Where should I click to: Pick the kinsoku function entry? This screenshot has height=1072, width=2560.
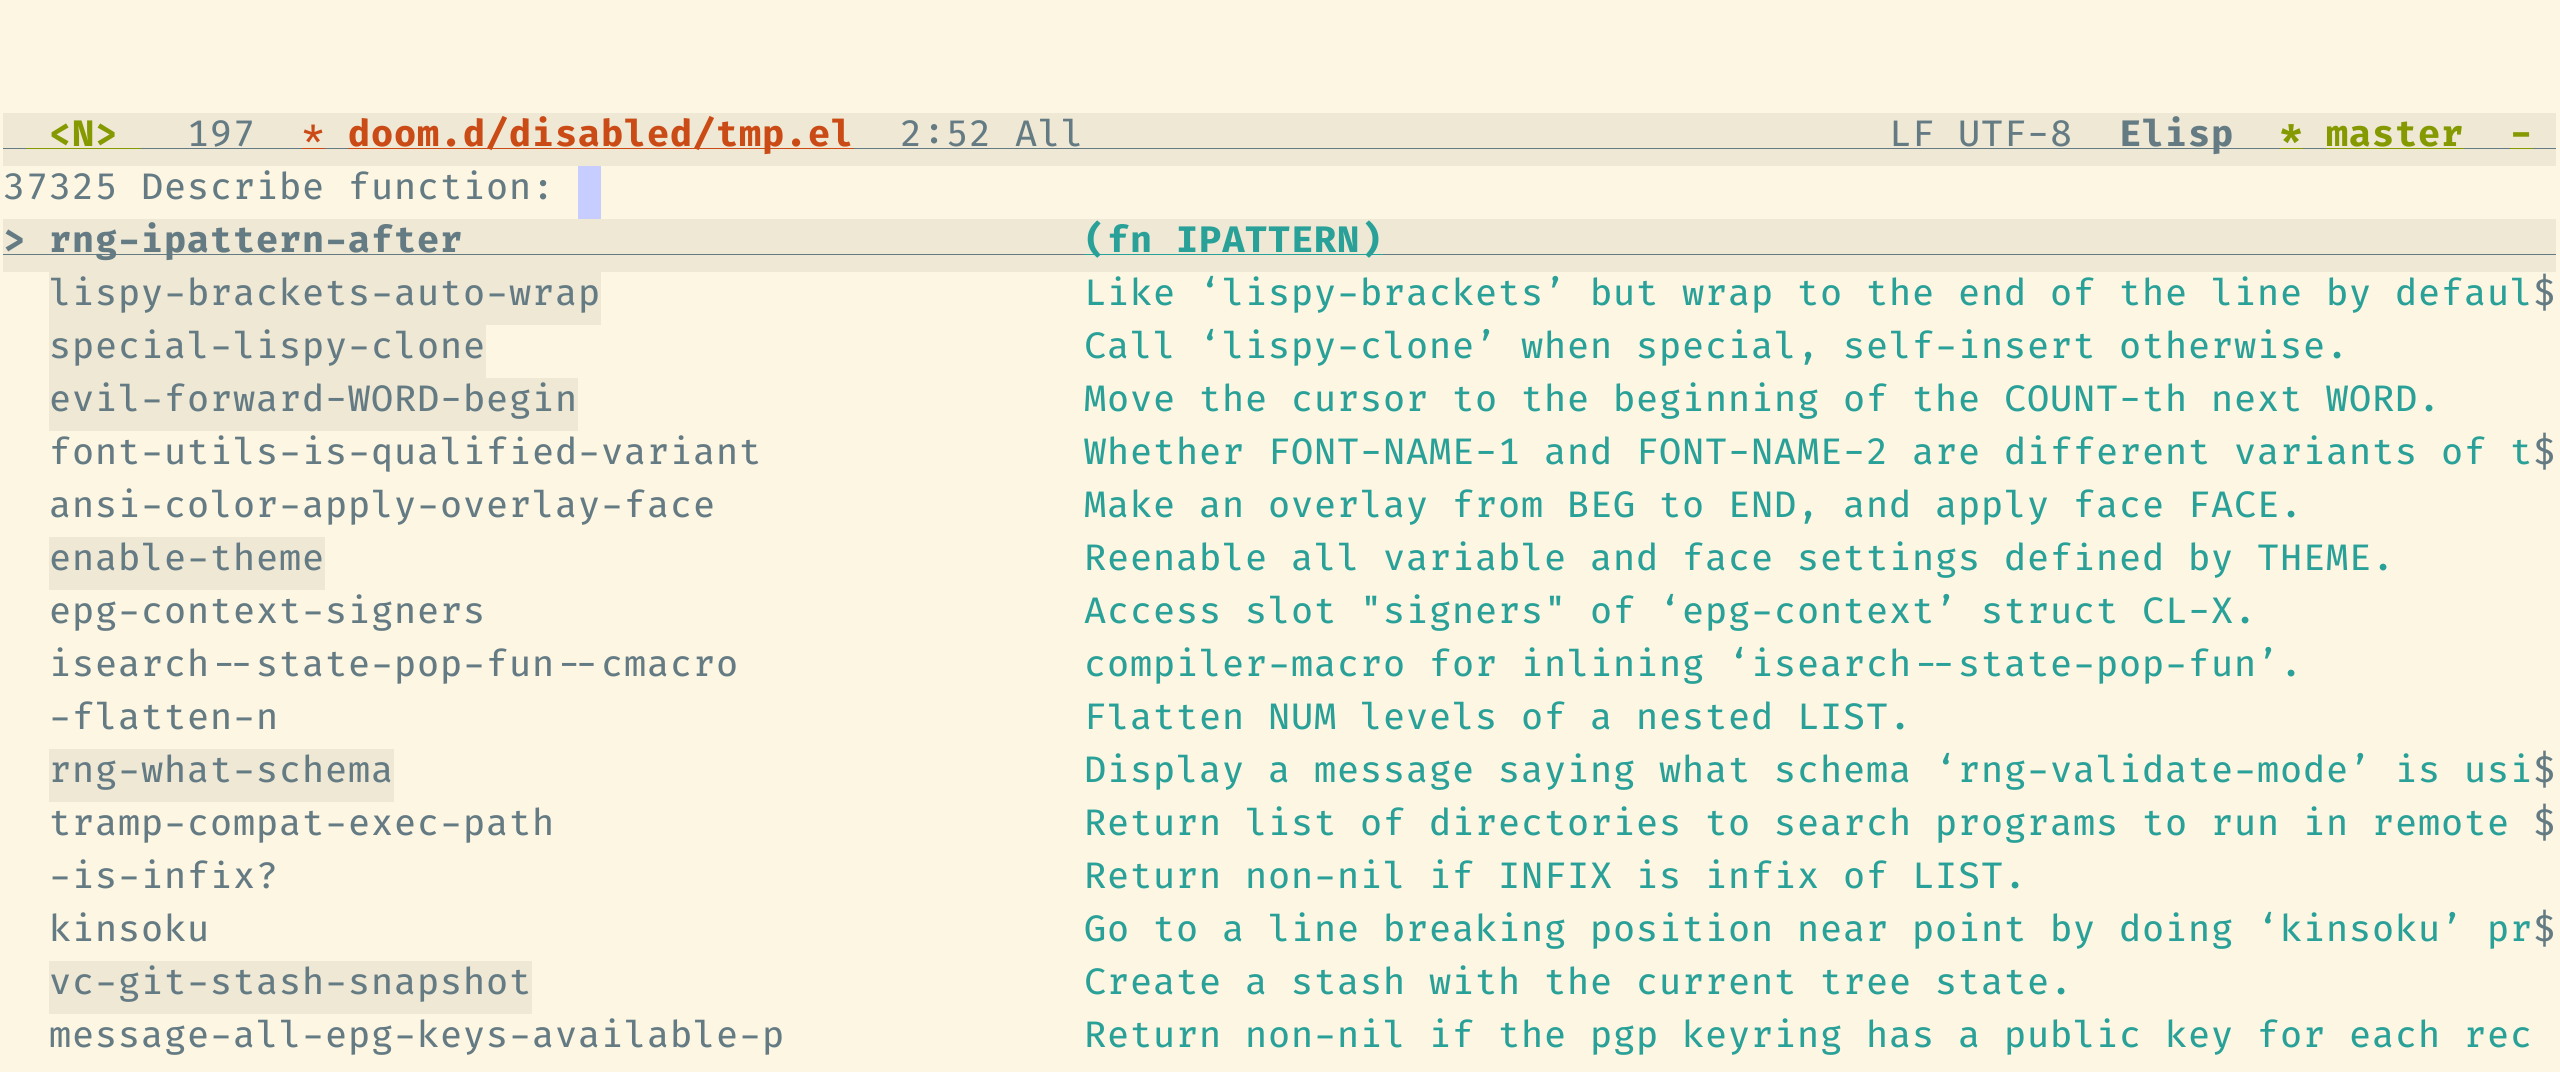tap(129, 929)
